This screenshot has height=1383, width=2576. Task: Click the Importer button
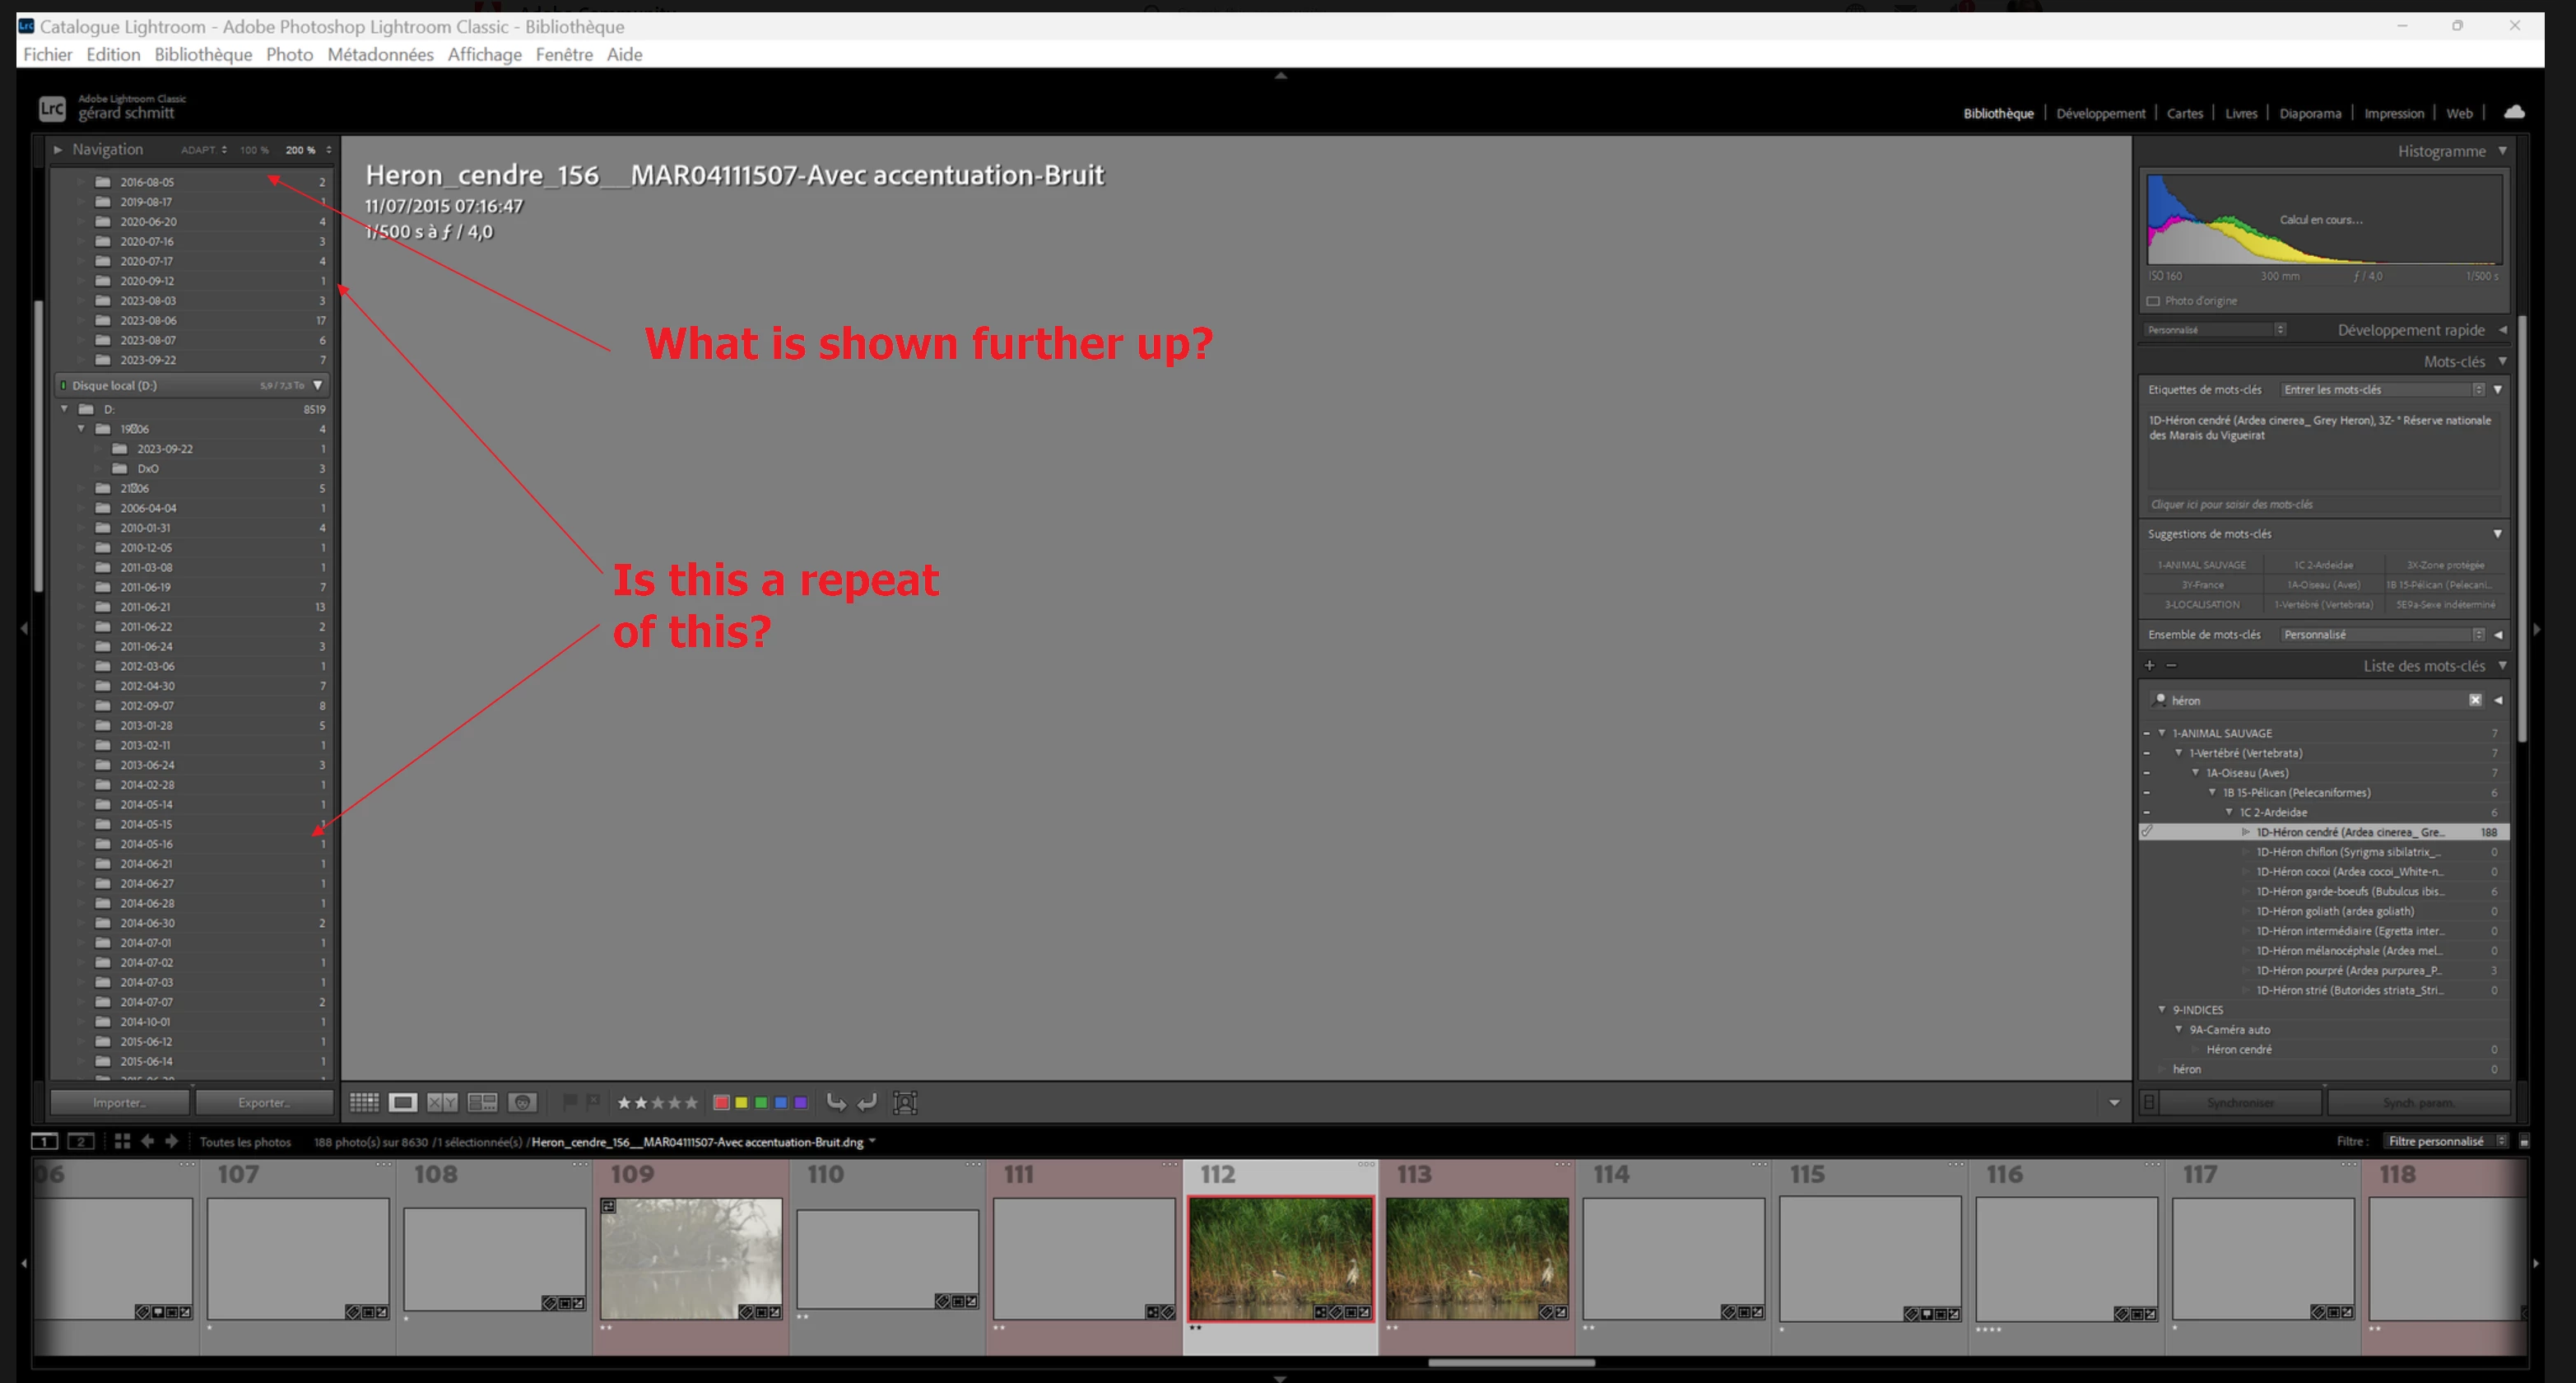pos(119,1102)
